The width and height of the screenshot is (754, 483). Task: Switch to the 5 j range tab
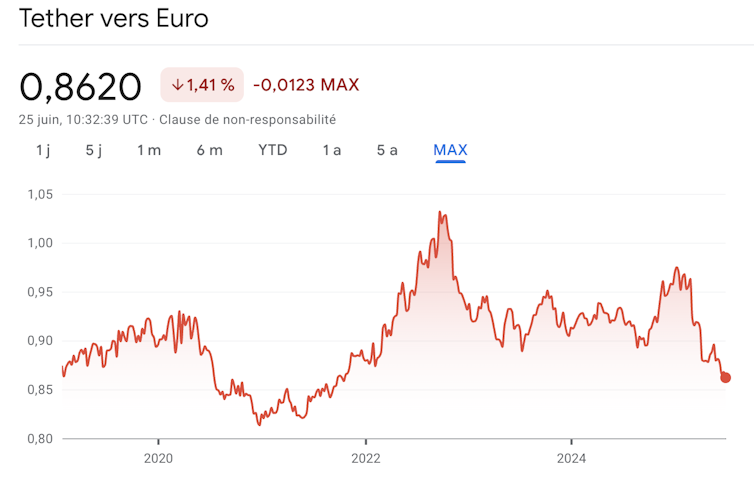coord(94,150)
